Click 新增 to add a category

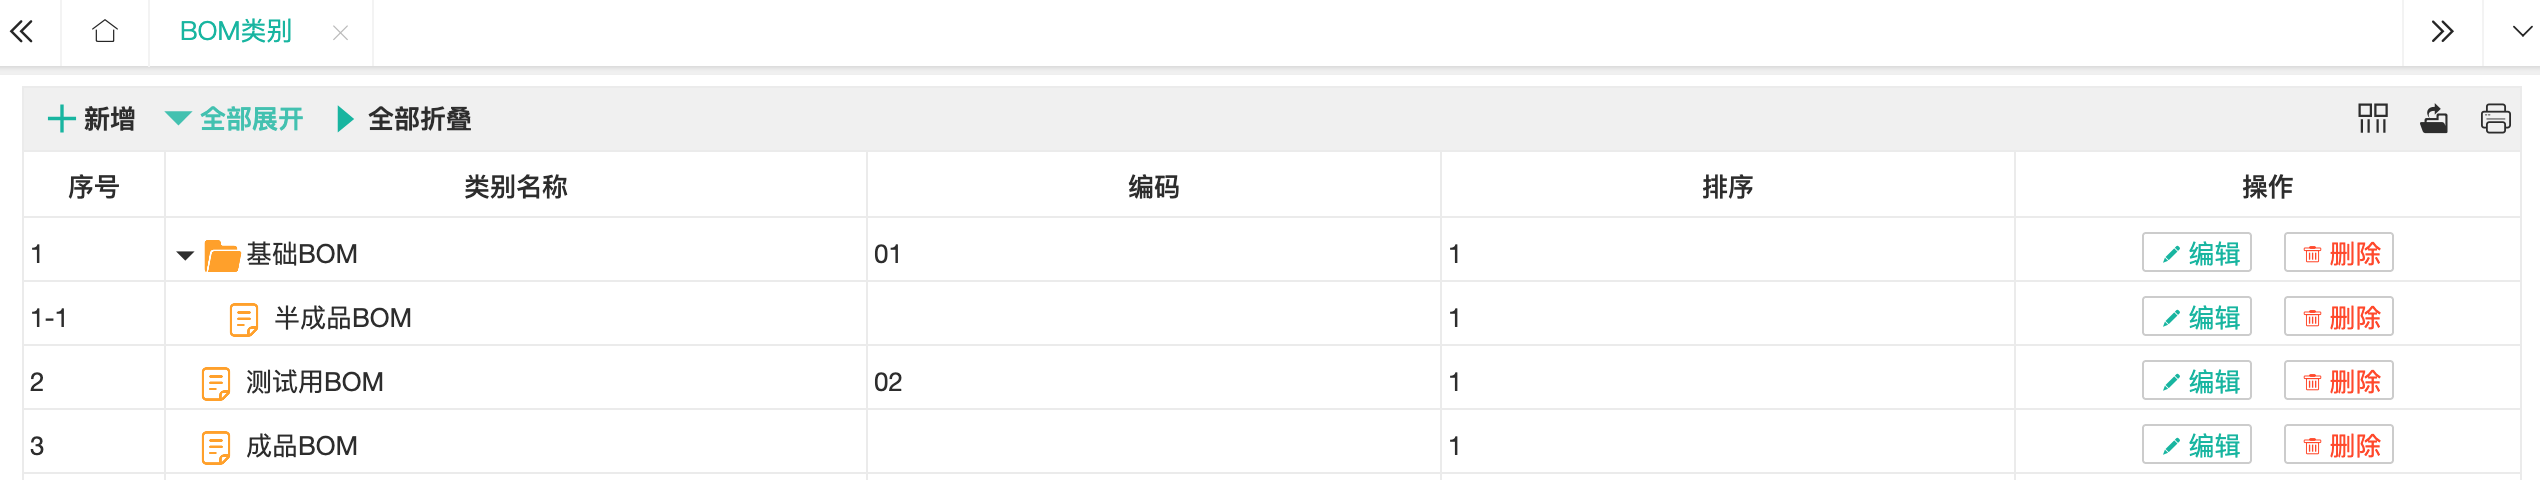click(92, 119)
